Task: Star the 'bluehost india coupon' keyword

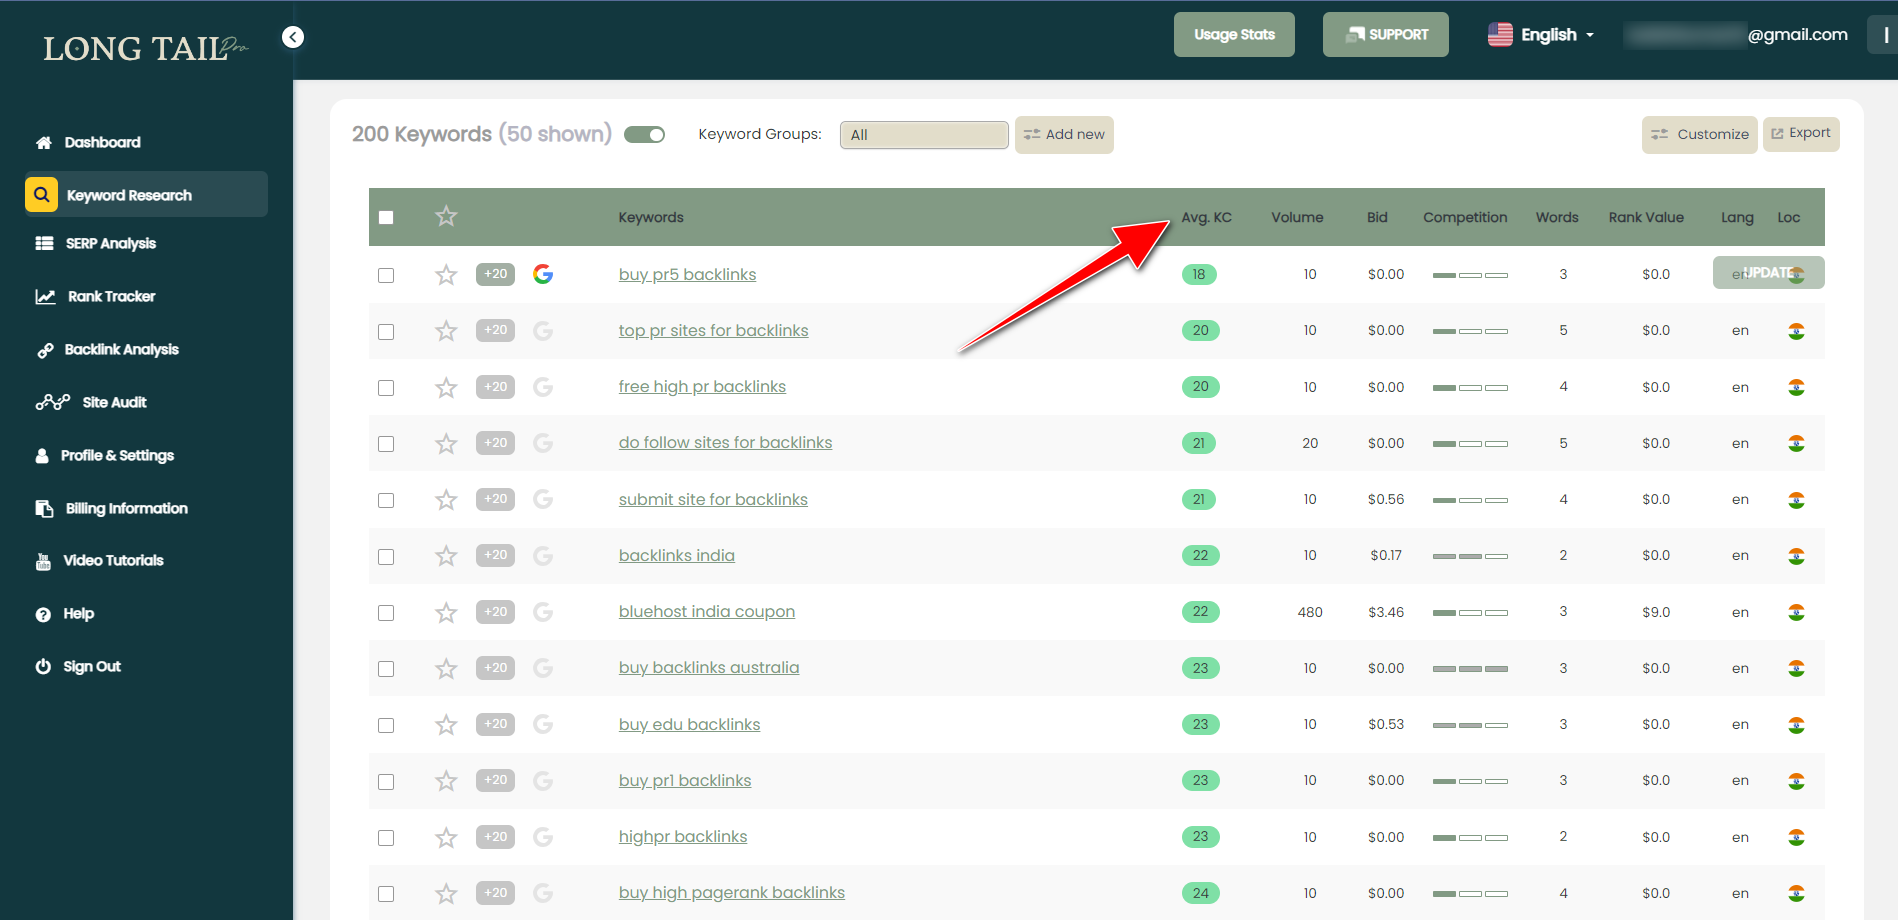Action: [446, 612]
